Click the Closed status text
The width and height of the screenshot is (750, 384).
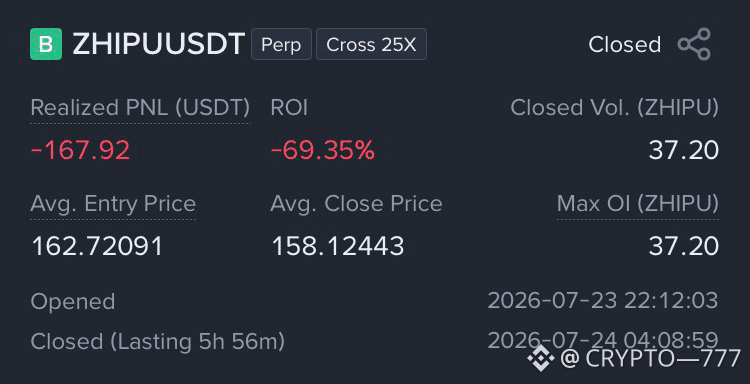[624, 44]
